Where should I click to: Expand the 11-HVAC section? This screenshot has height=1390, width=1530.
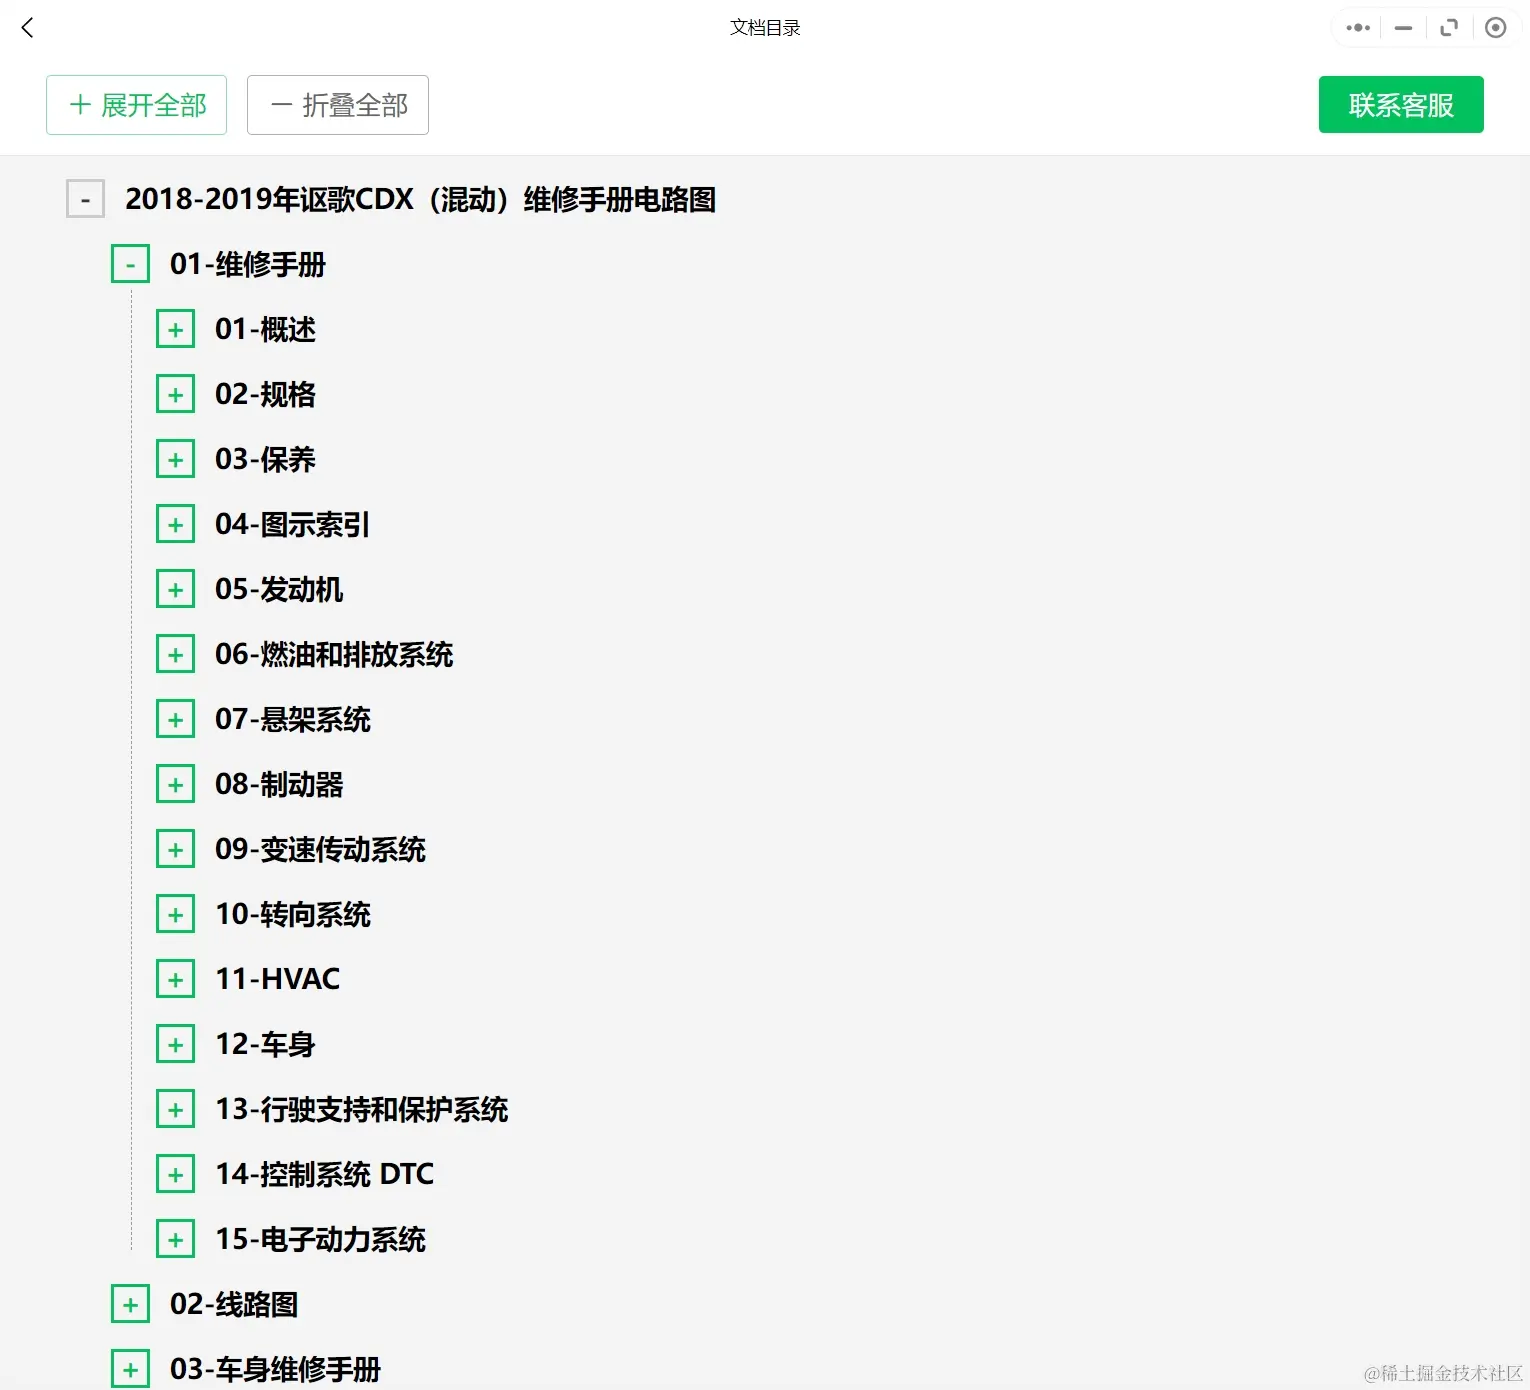click(176, 978)
